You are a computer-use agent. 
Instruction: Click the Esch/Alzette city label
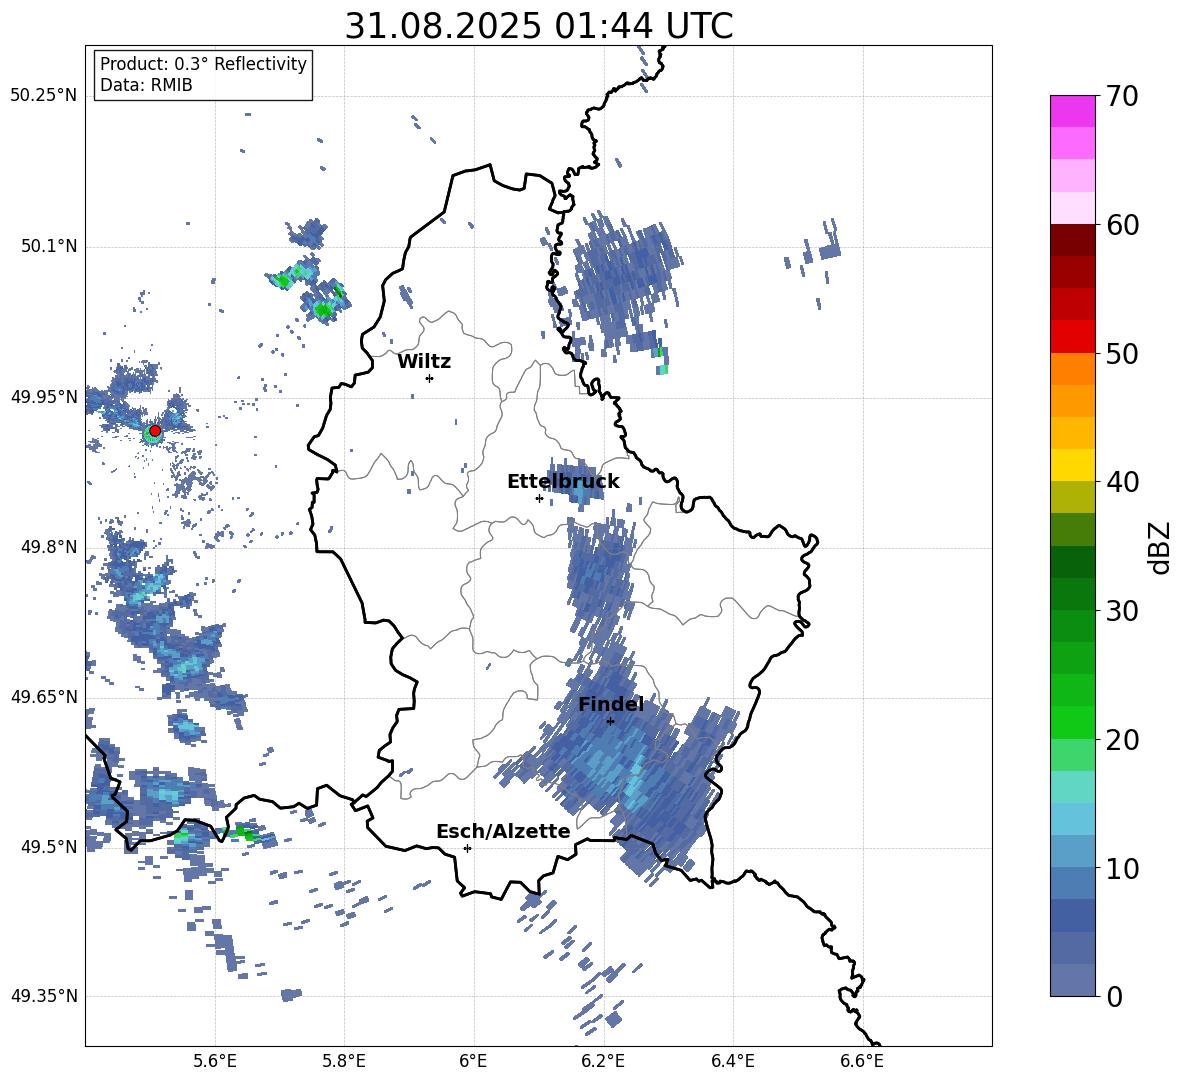(x=503, y=831)
